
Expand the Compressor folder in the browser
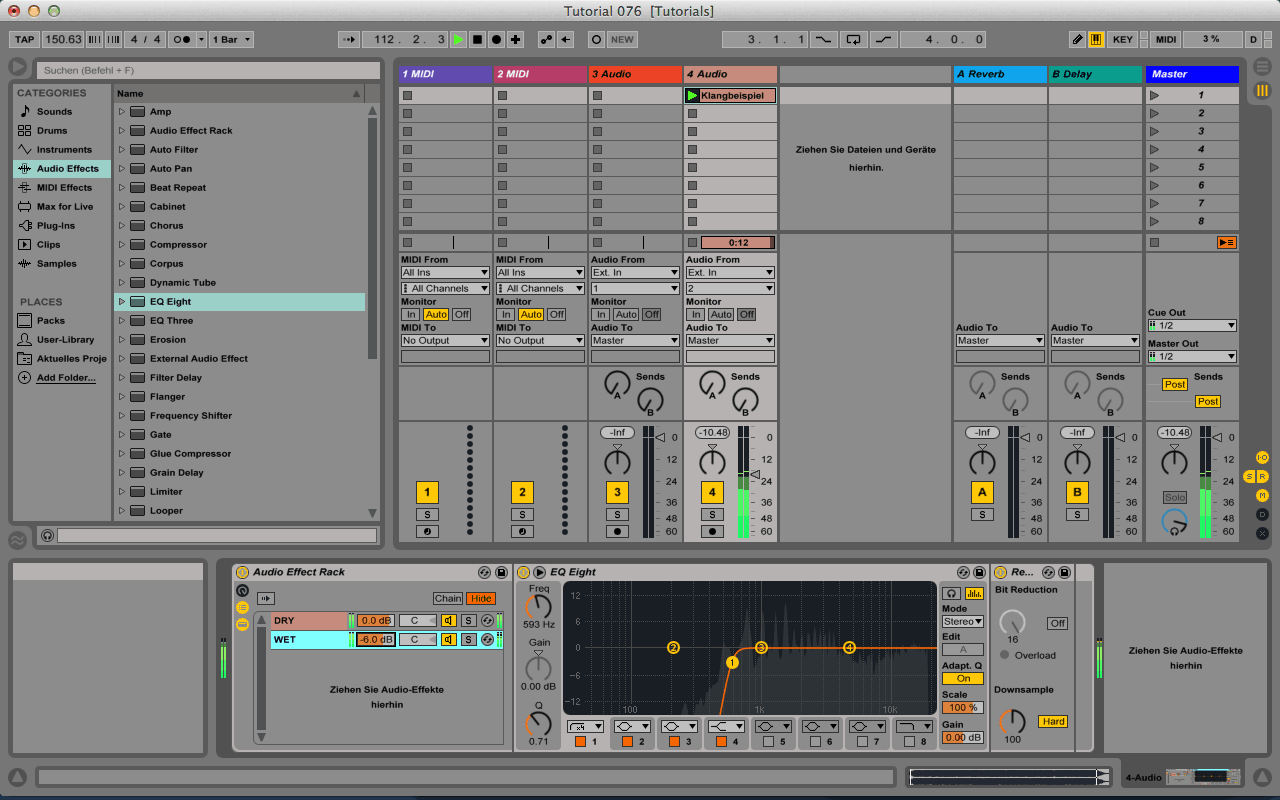[122, 244]
